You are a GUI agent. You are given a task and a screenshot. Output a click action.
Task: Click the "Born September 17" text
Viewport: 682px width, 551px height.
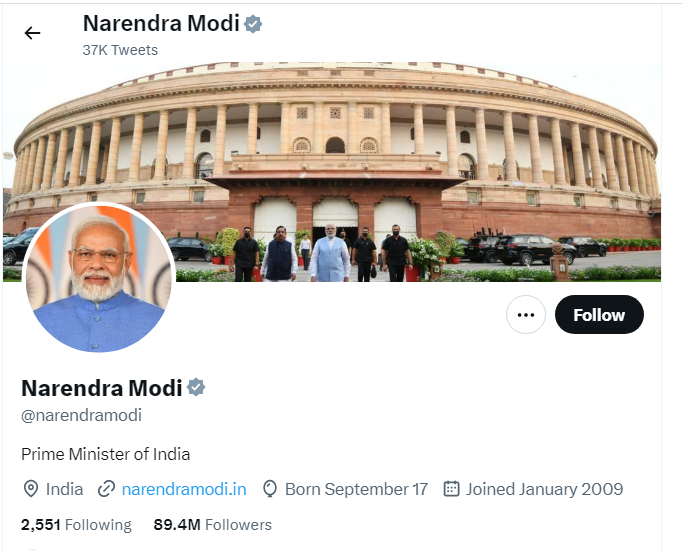click(x=356, y=489)
